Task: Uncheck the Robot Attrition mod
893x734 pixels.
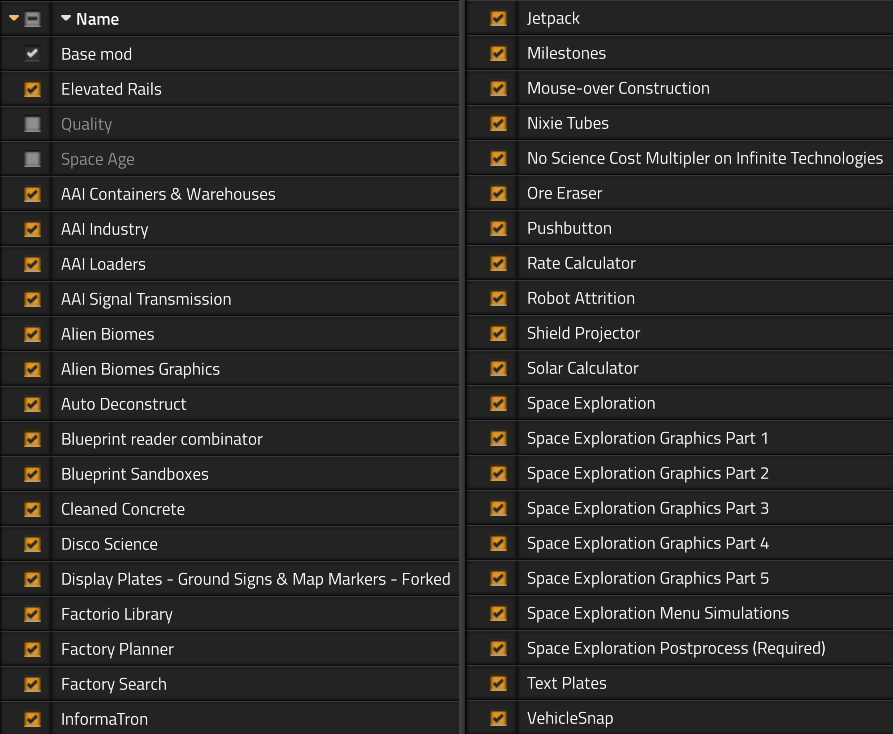Action: (498, 298)
